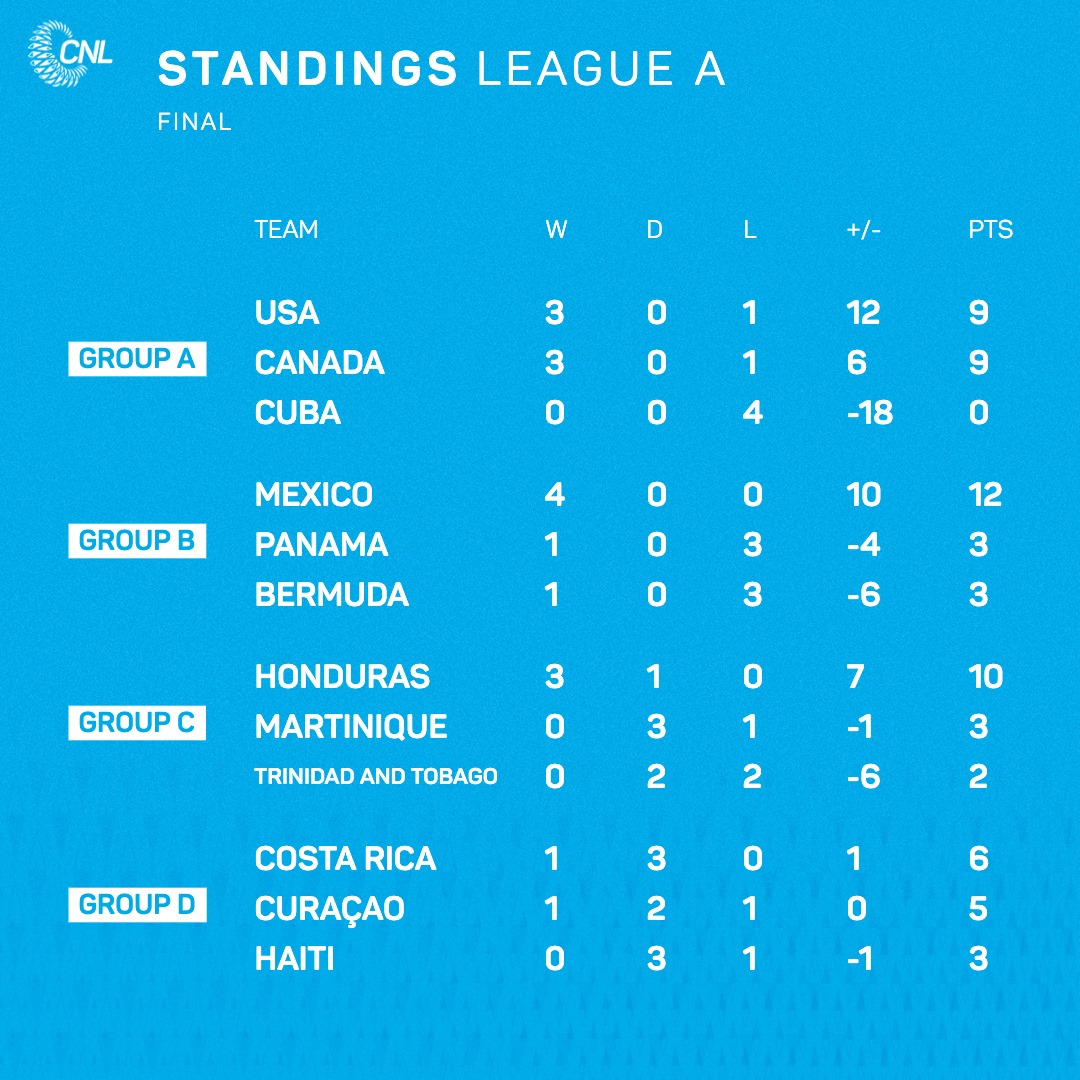Click the +/- column header
1080x1080 pixels.
coord(863,229)
